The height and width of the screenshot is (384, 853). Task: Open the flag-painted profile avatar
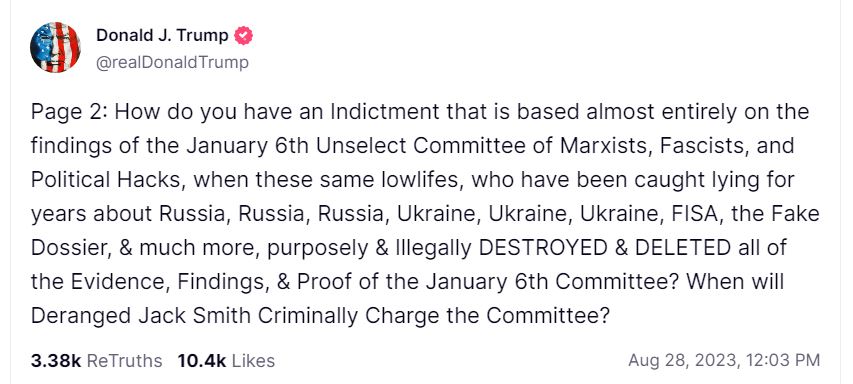pyautogui.click(x=55, y=48)
